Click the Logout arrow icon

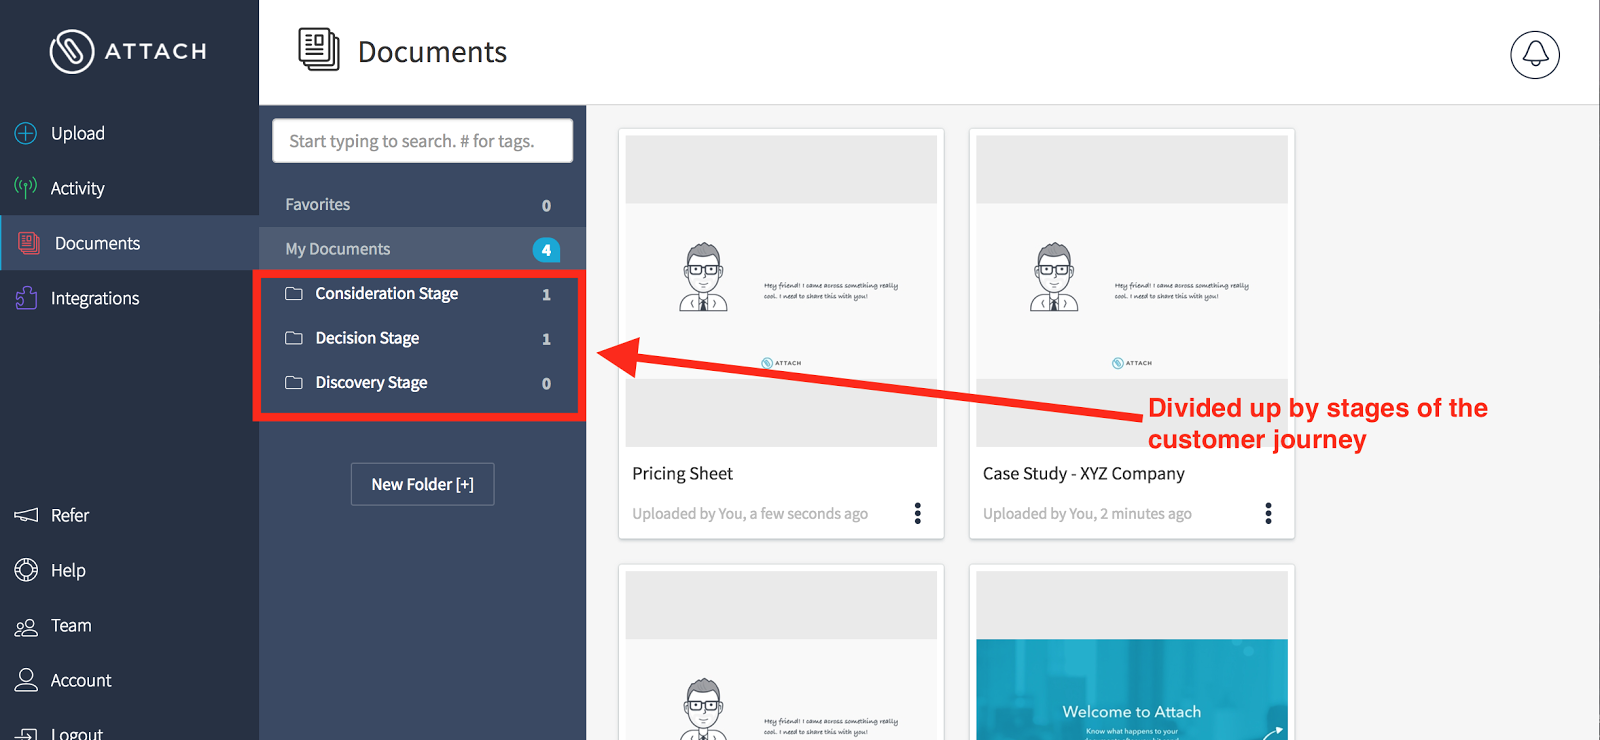[26, 733]
